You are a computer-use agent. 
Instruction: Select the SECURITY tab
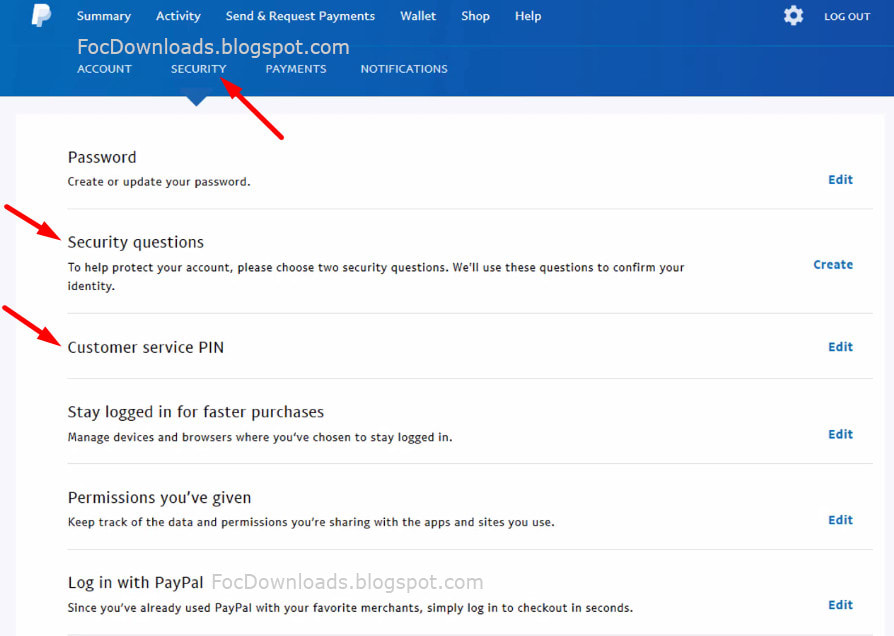pyautogui.click(x=198, y=69)
